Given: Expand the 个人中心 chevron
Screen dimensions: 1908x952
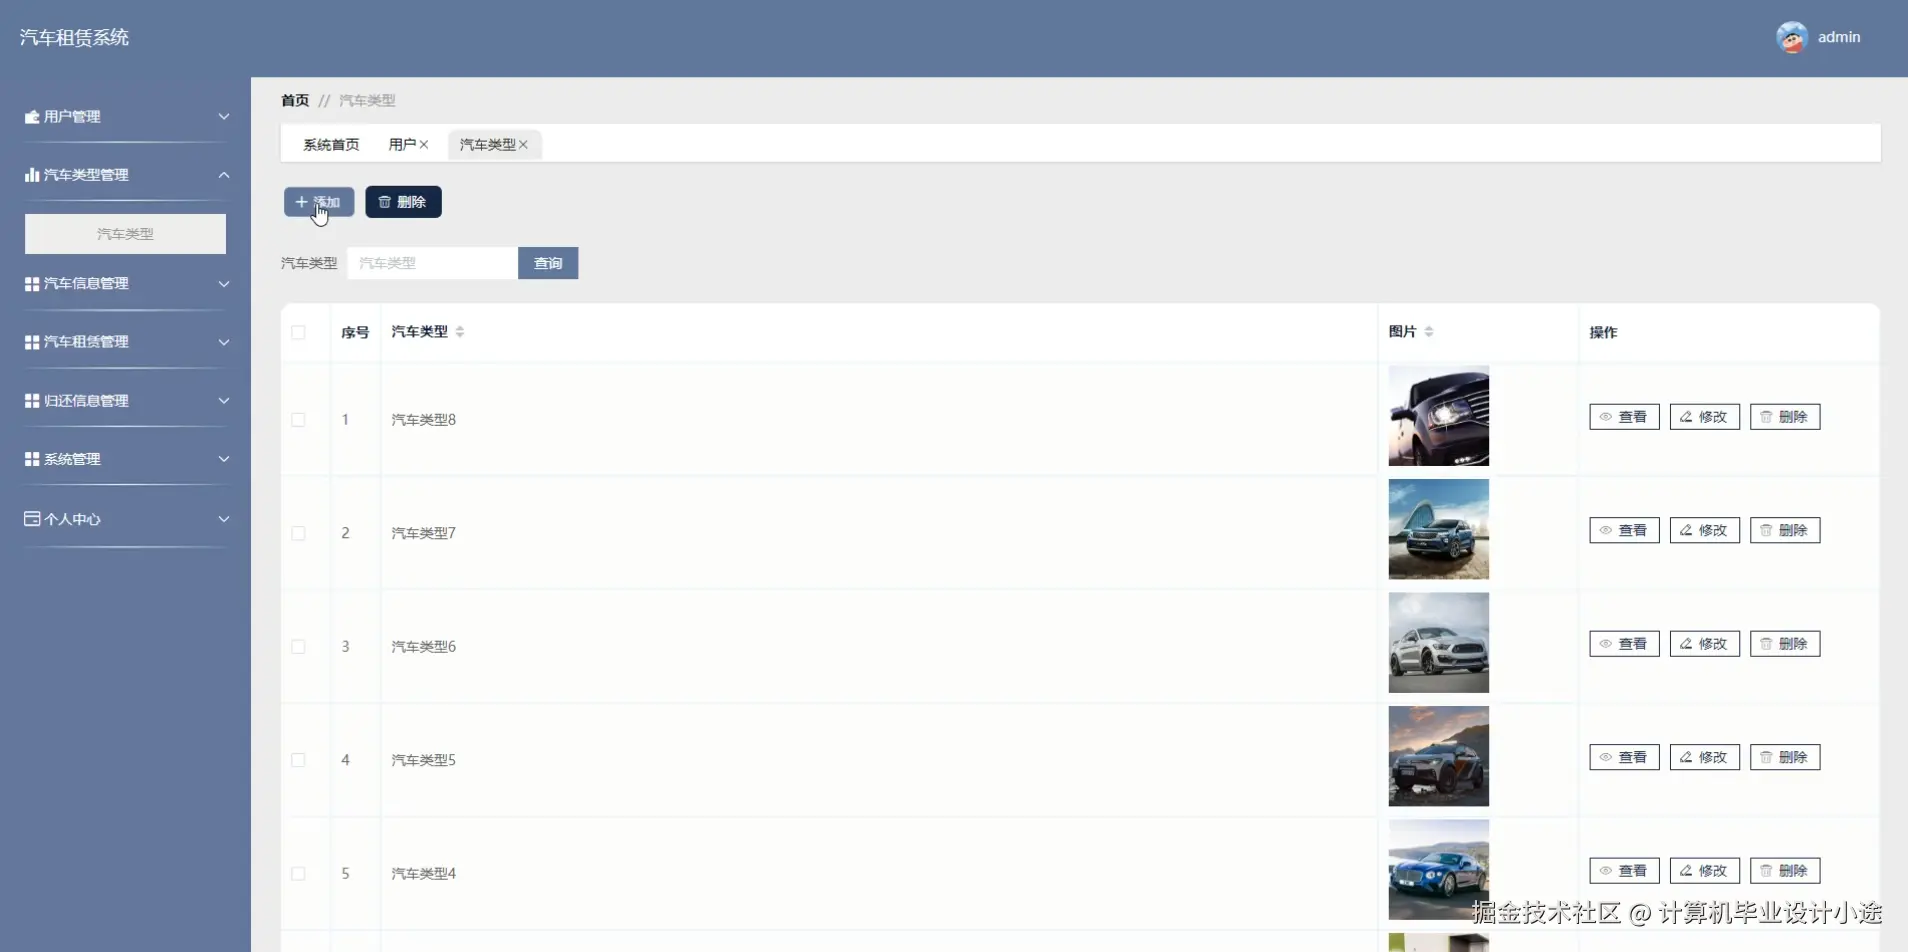Looking at the screenshot, I should pyautogui.click(x=224, y=519).
